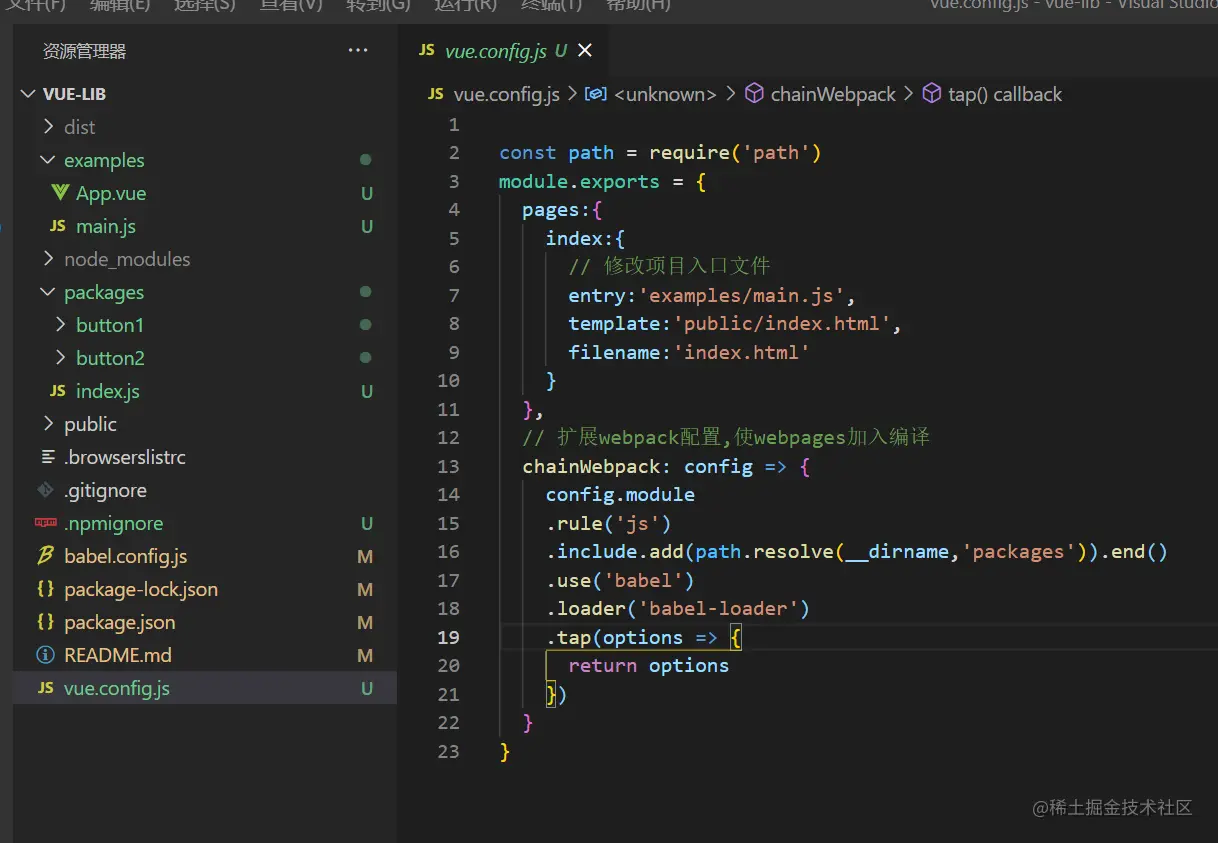Click vue.config.js in the breadcrumb
1218x843 pixels.
506,94
